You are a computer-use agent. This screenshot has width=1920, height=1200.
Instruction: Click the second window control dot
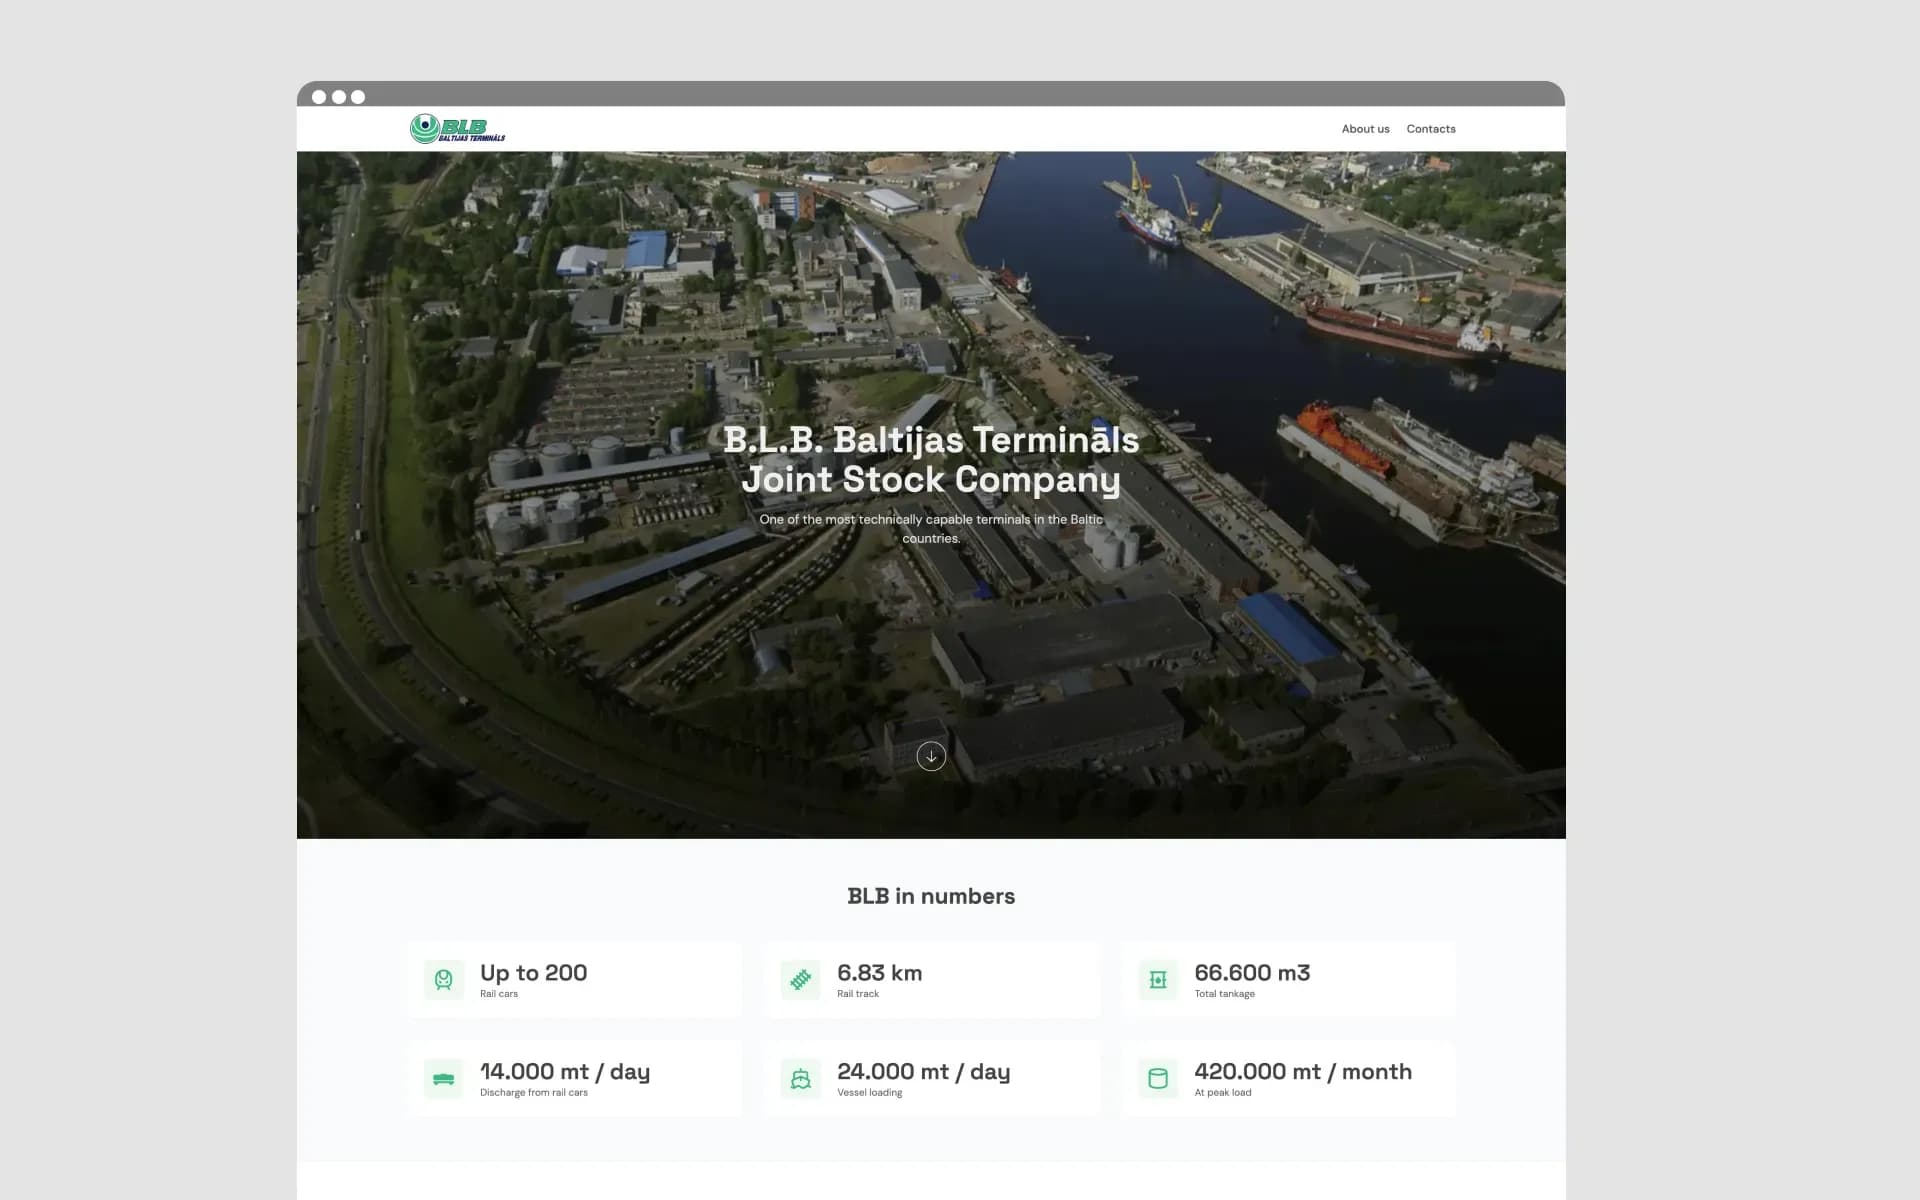(339, 97)
